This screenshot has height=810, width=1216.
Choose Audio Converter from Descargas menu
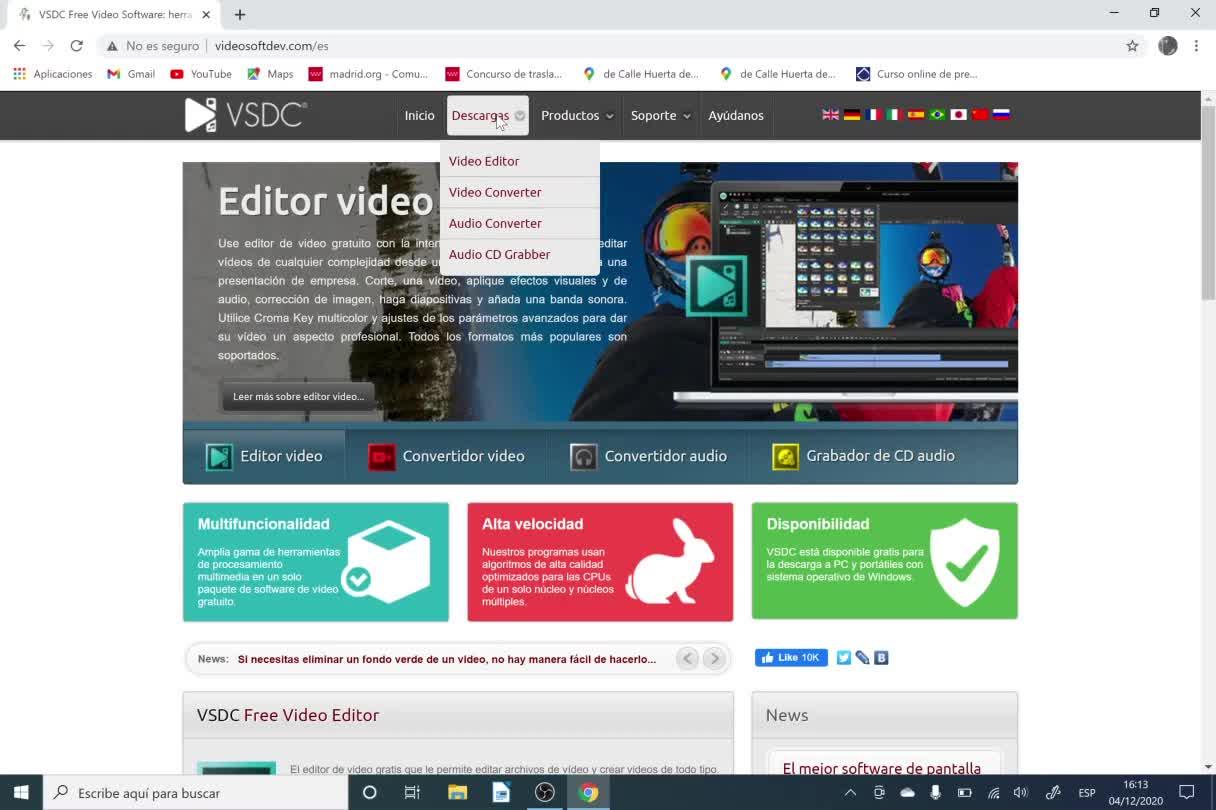pyautogui.click(x=520, y=223)
